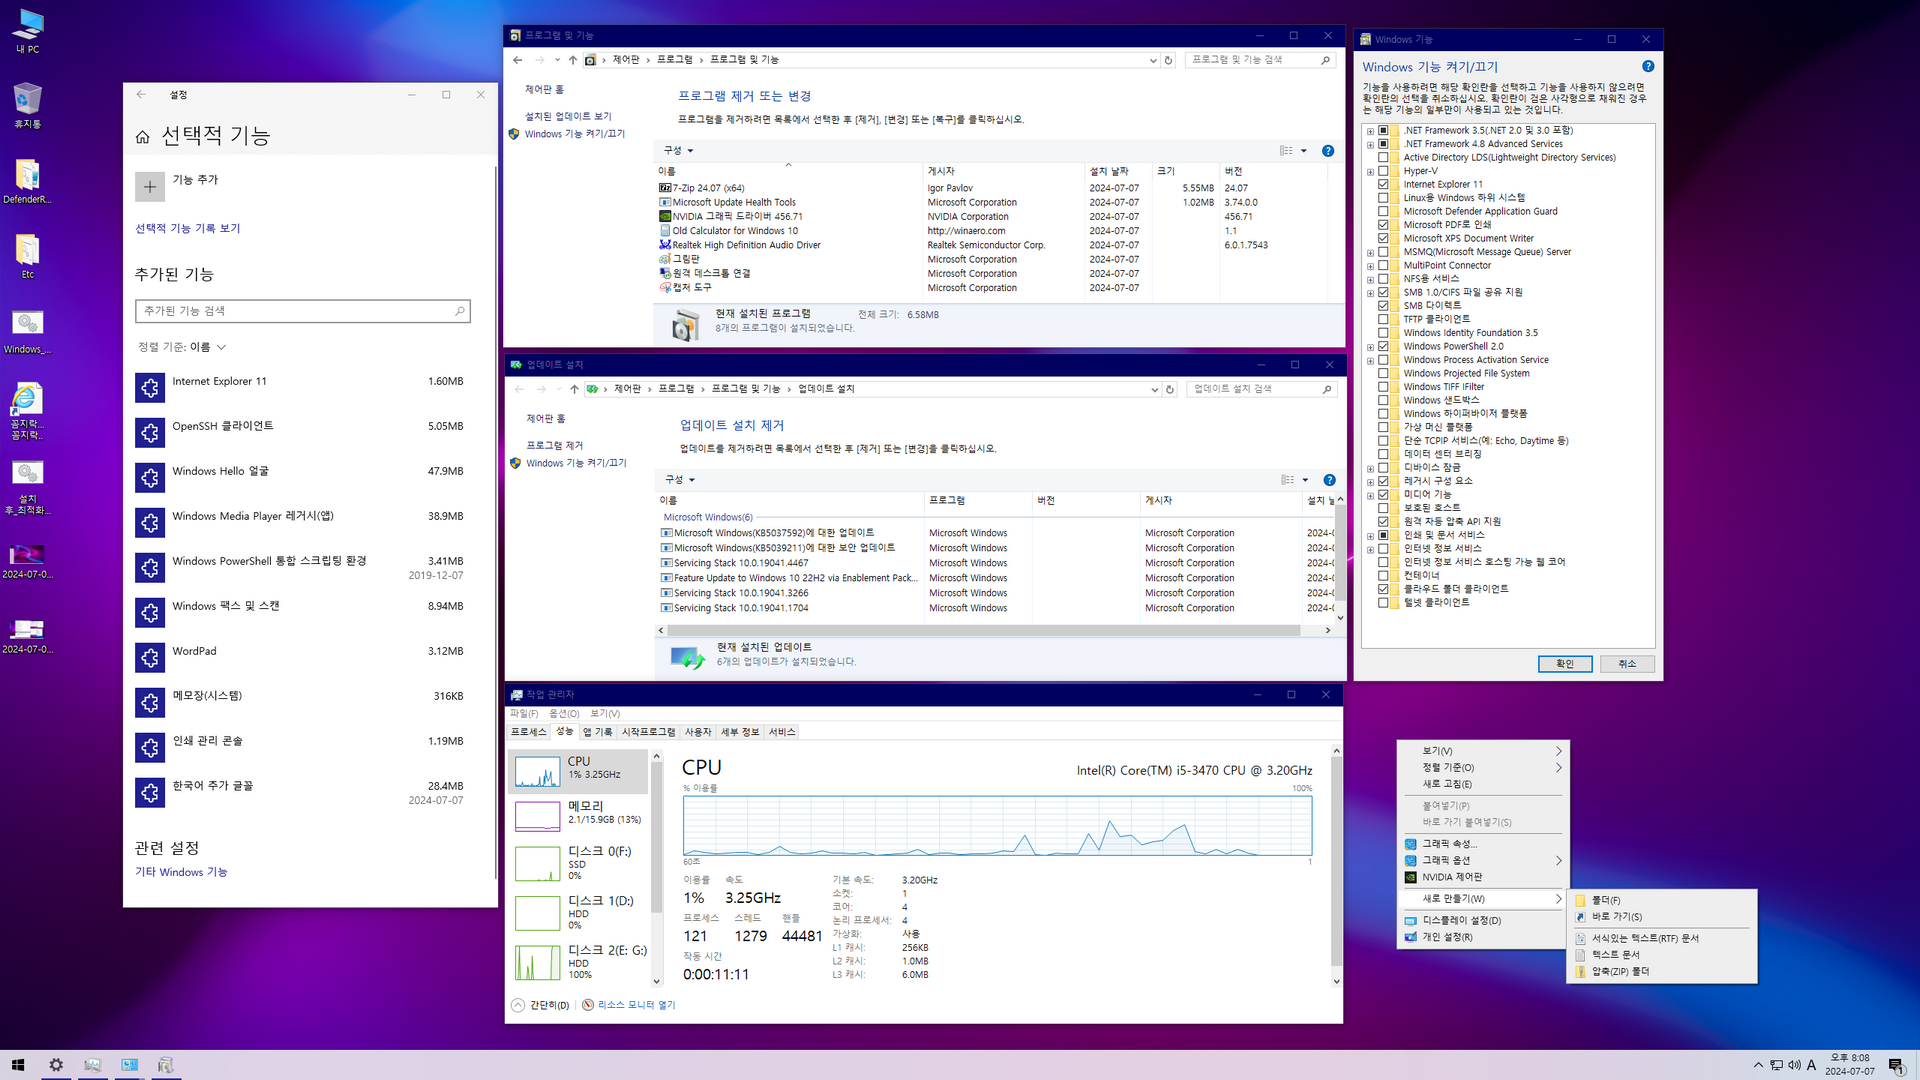Select 디스플레이 설정 in context menu
Image resolution: width=1920 pixels, height=1080 pixels.
[x=1461, y=920]
